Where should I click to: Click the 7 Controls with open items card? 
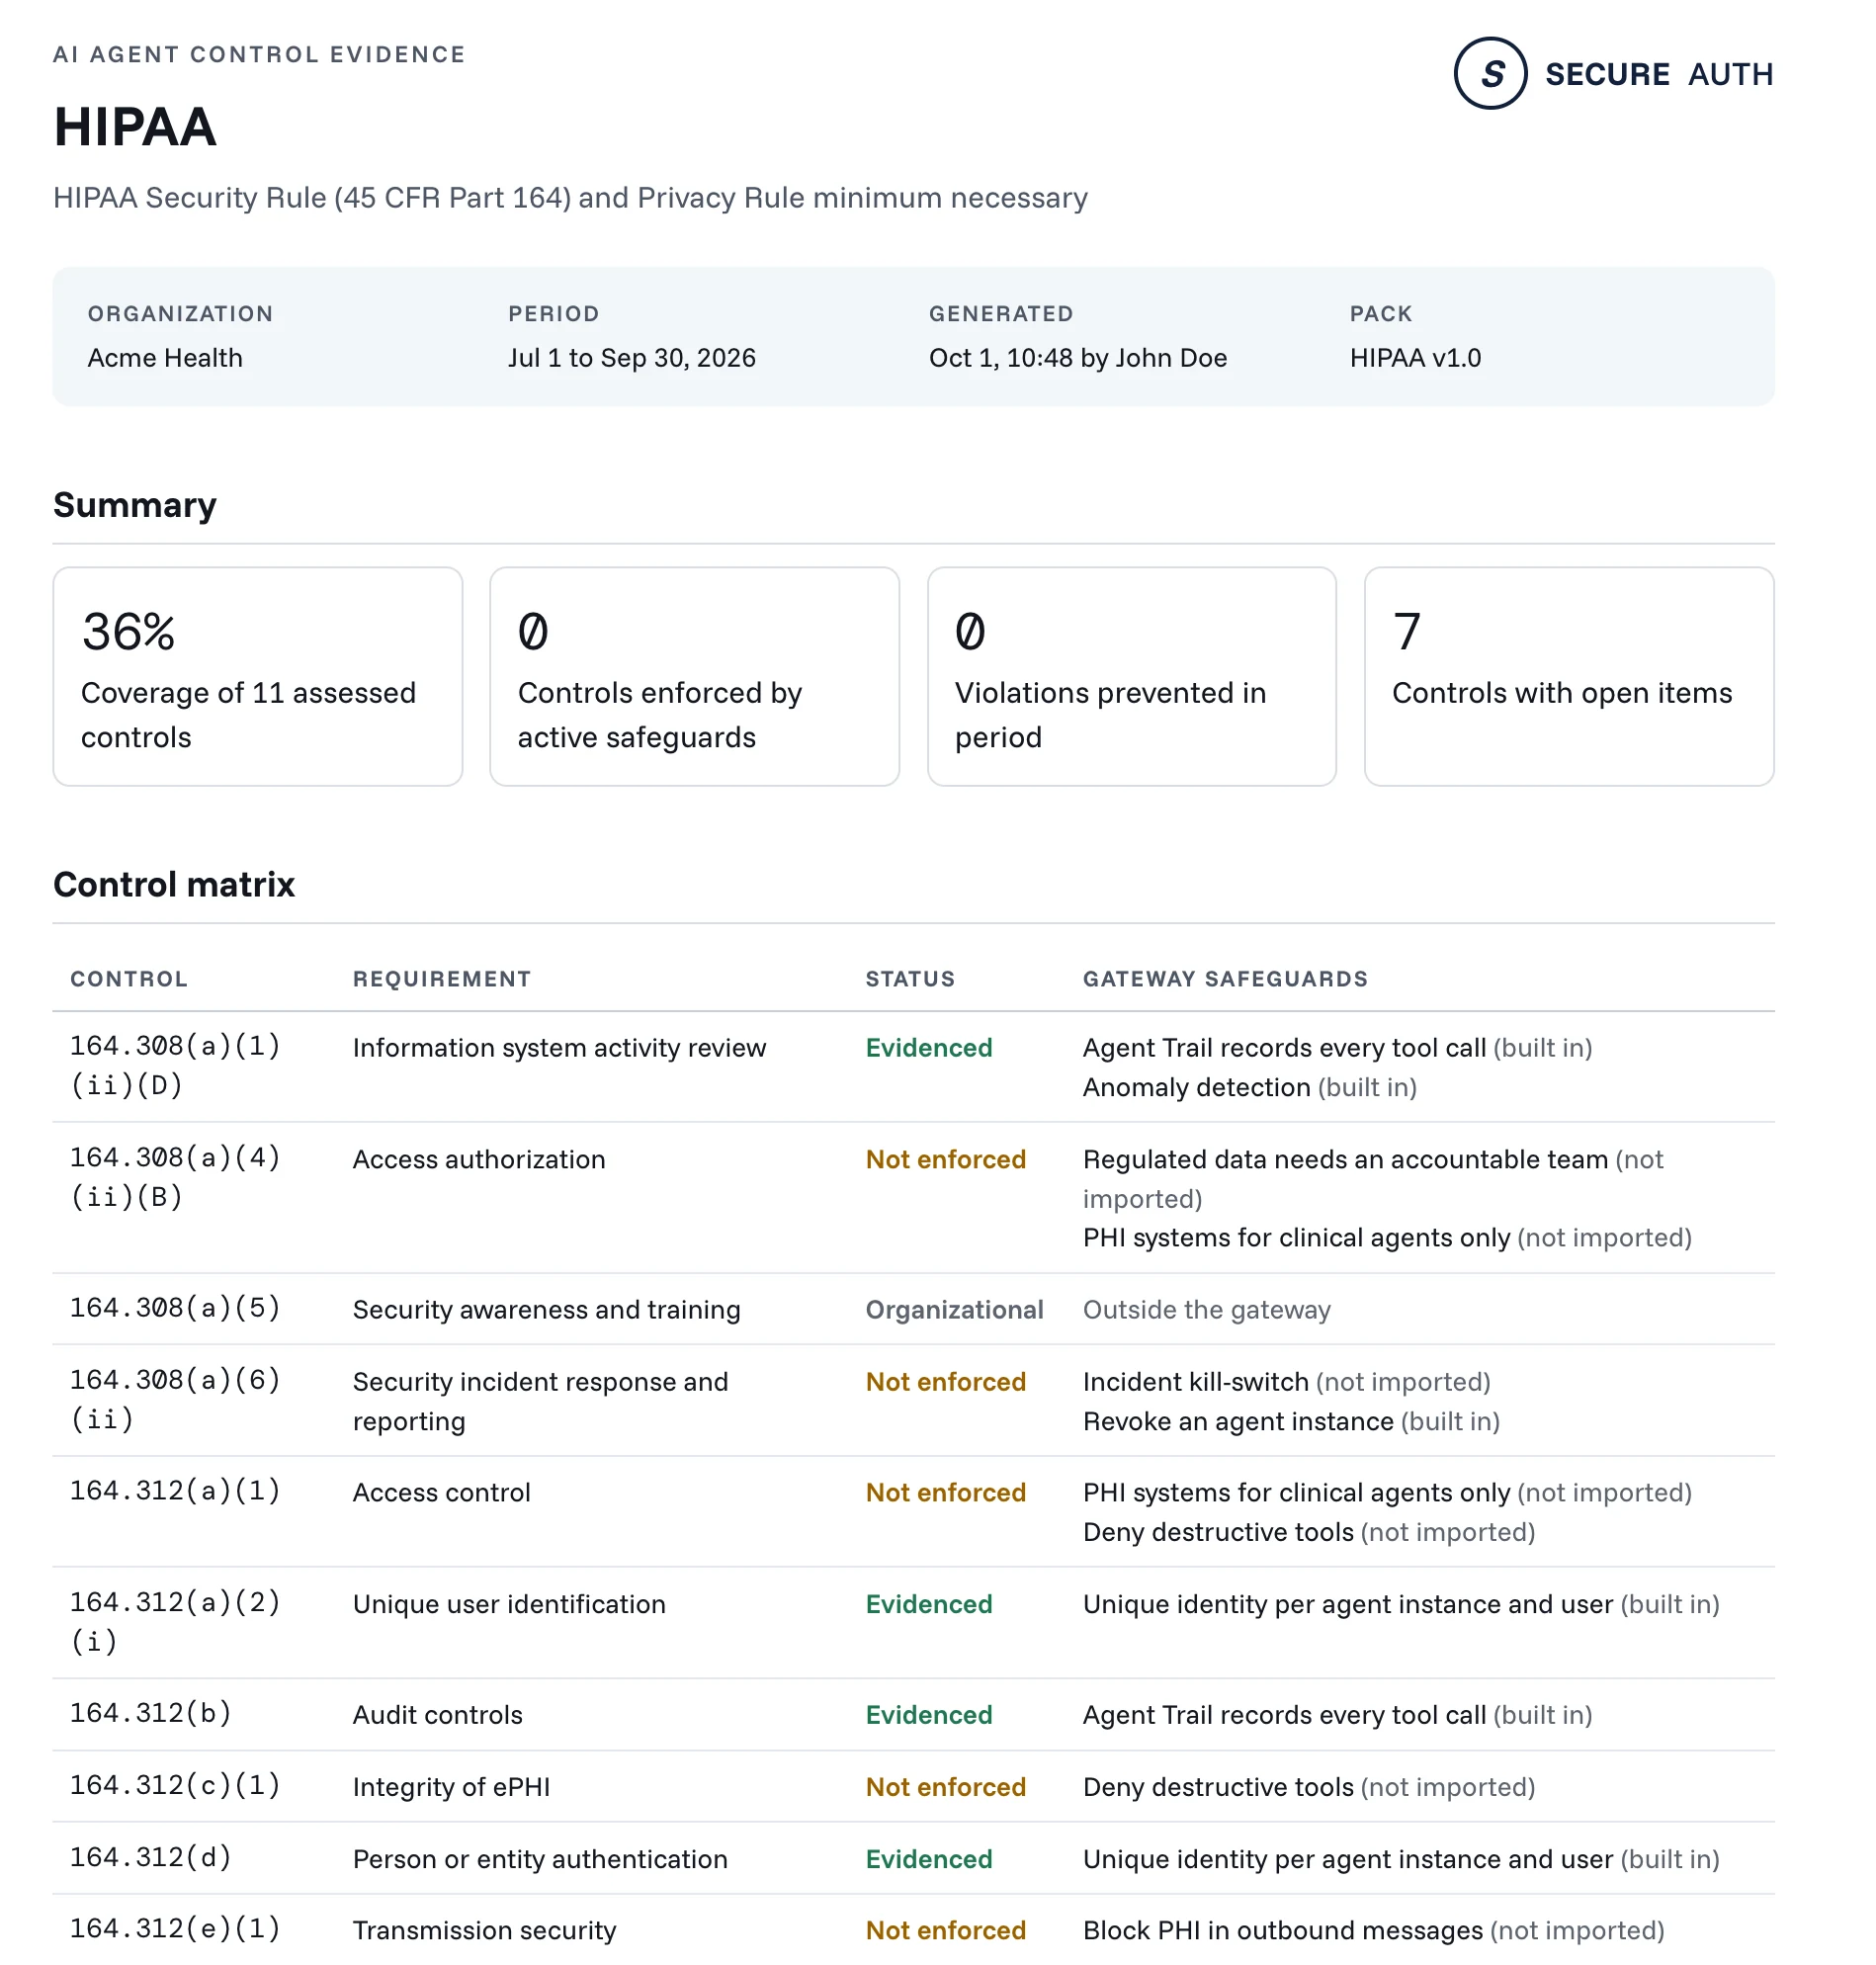[1568, 676]
